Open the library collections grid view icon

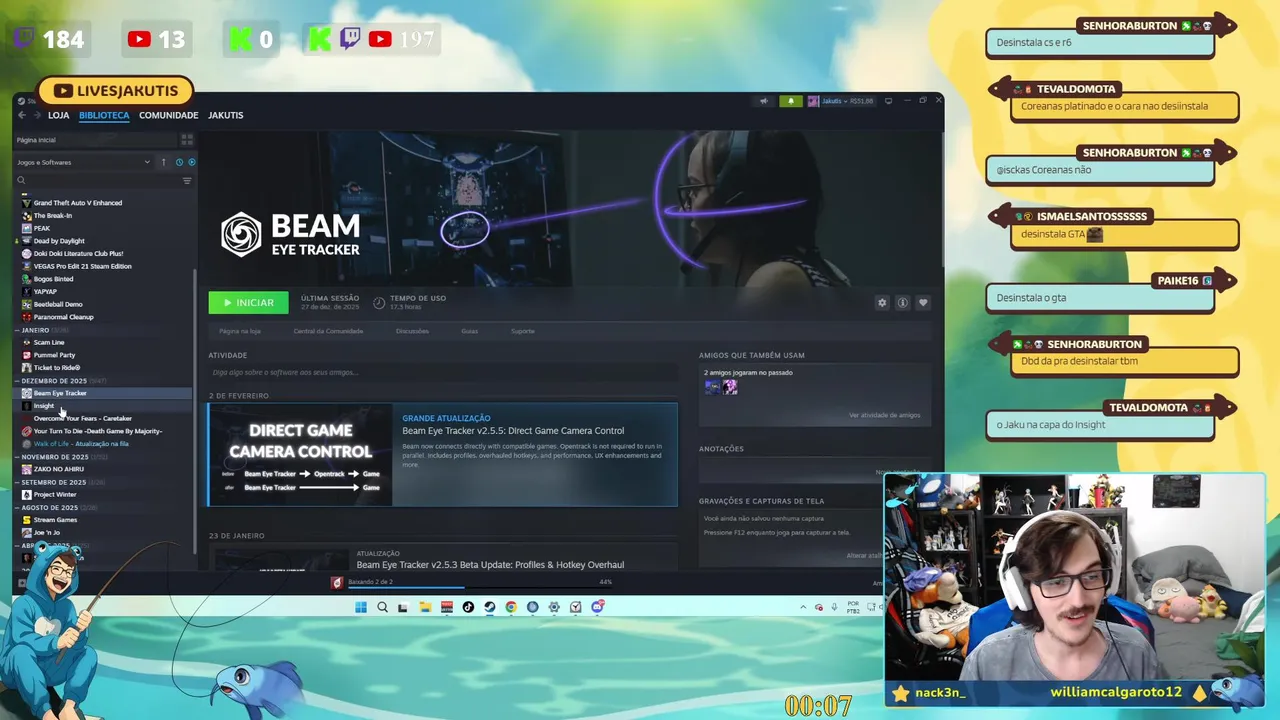[186, 140]
